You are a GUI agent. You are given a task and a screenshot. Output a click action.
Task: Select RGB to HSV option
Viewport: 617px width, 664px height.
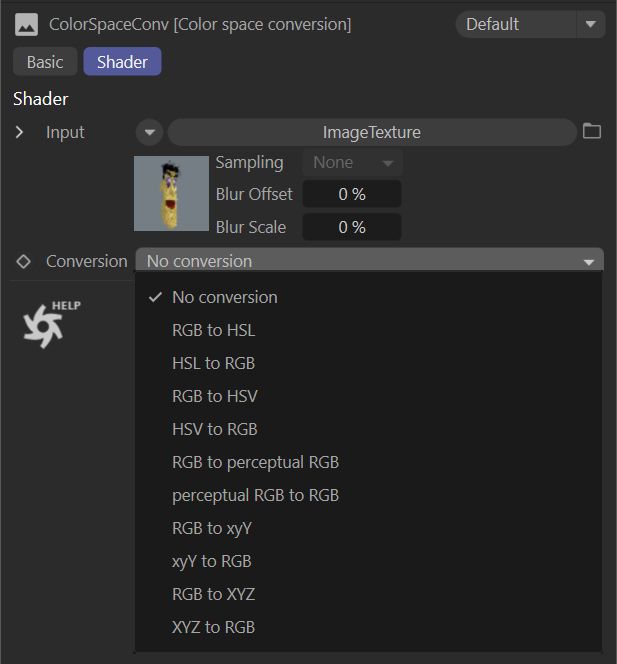[214, 396]
